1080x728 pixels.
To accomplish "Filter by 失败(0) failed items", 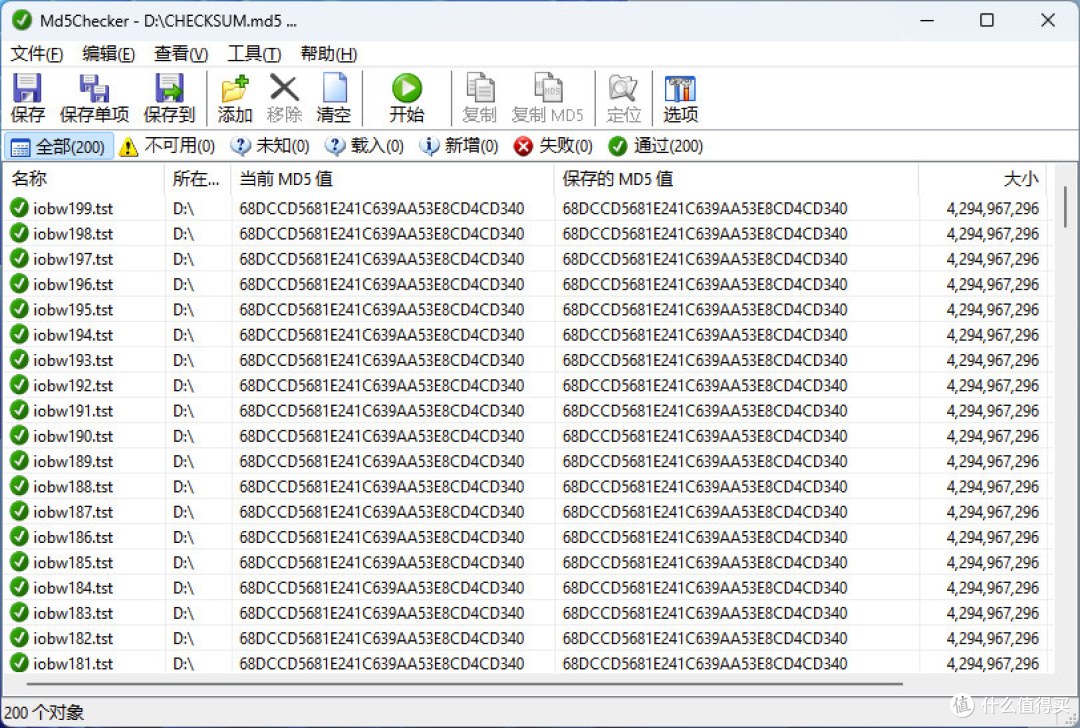I will coord(553,146).
